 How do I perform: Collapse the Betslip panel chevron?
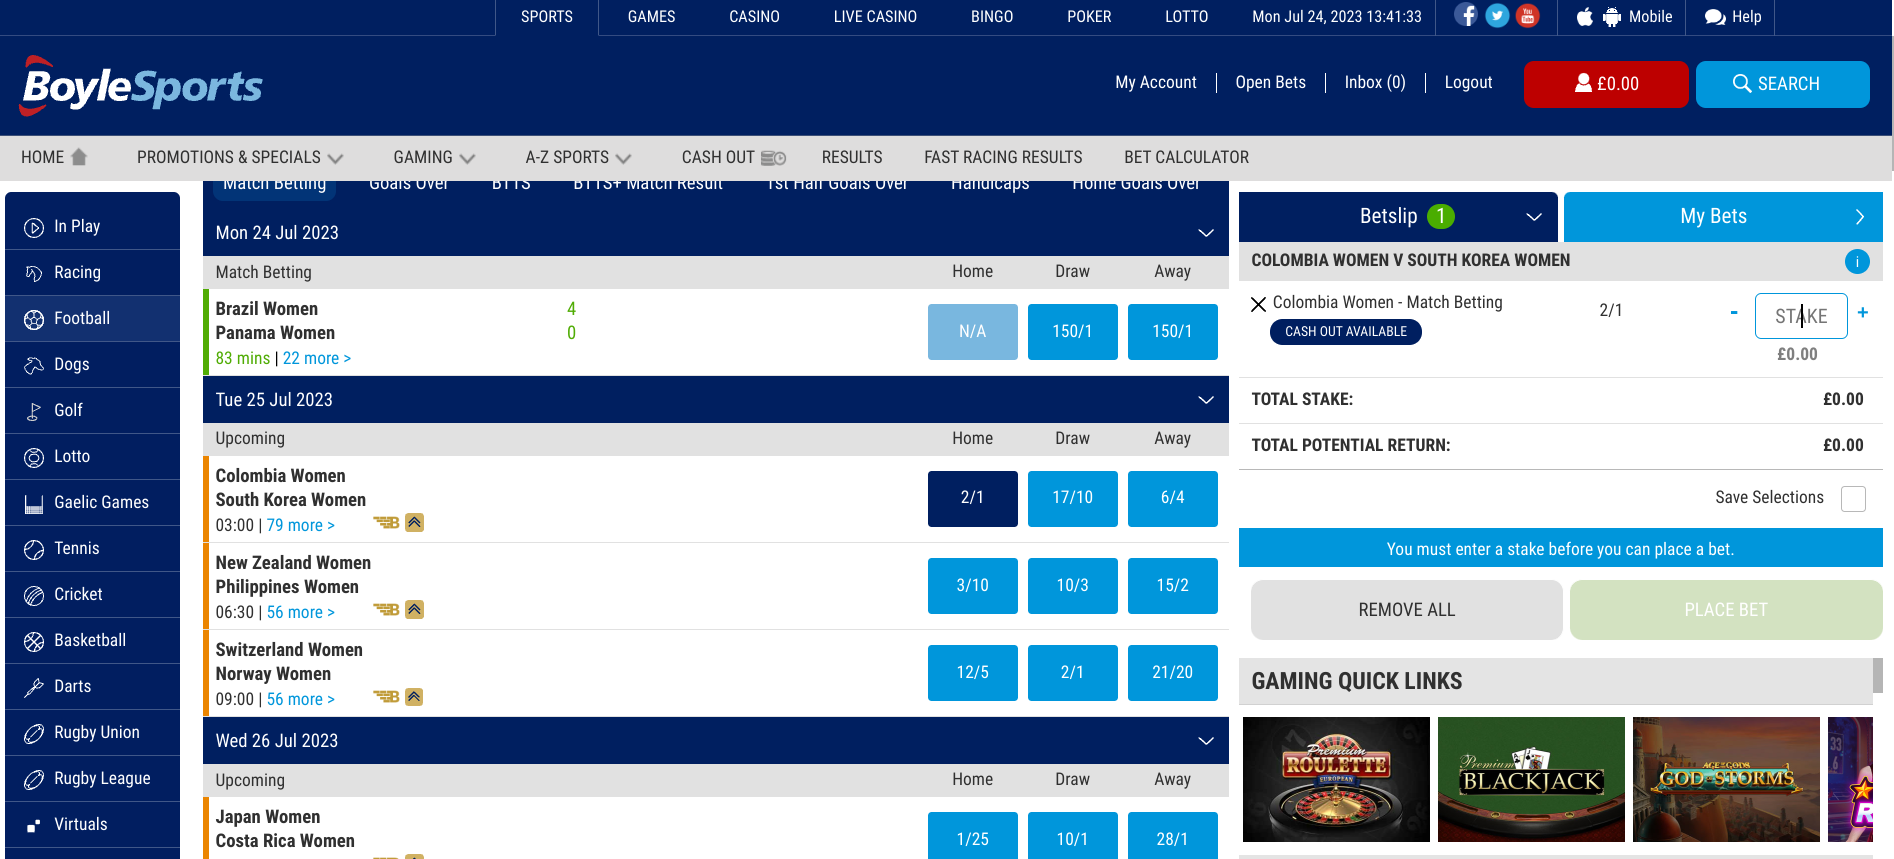(1534, 217)
